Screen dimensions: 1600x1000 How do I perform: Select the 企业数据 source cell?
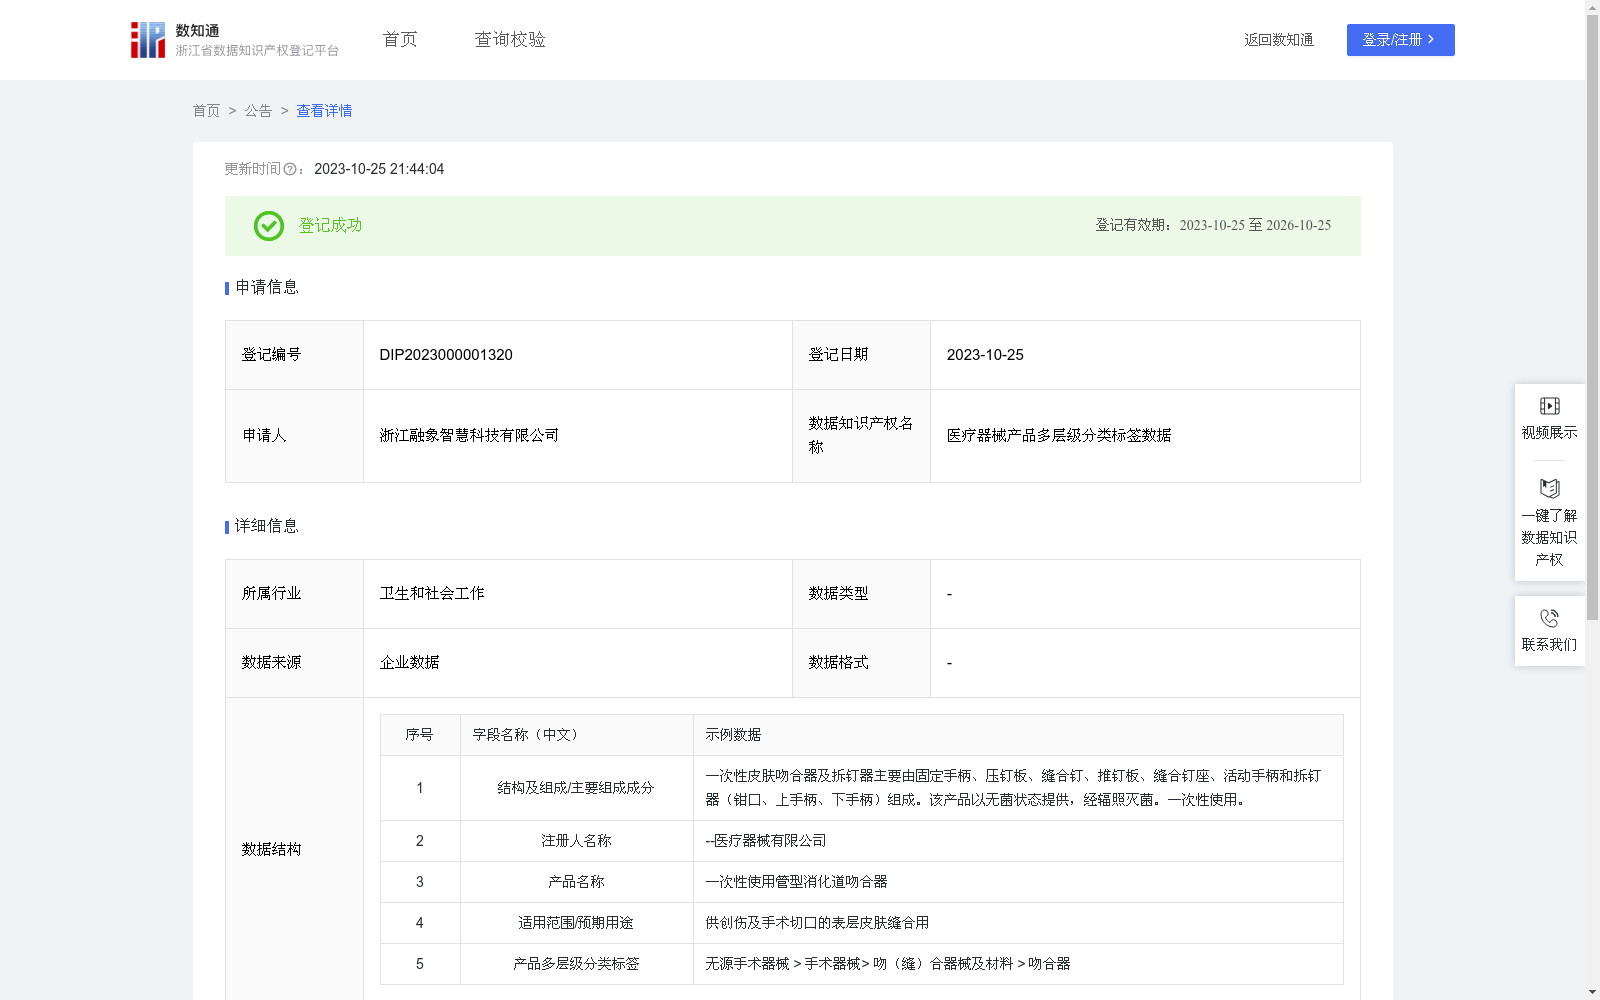[x=578, y=663]
